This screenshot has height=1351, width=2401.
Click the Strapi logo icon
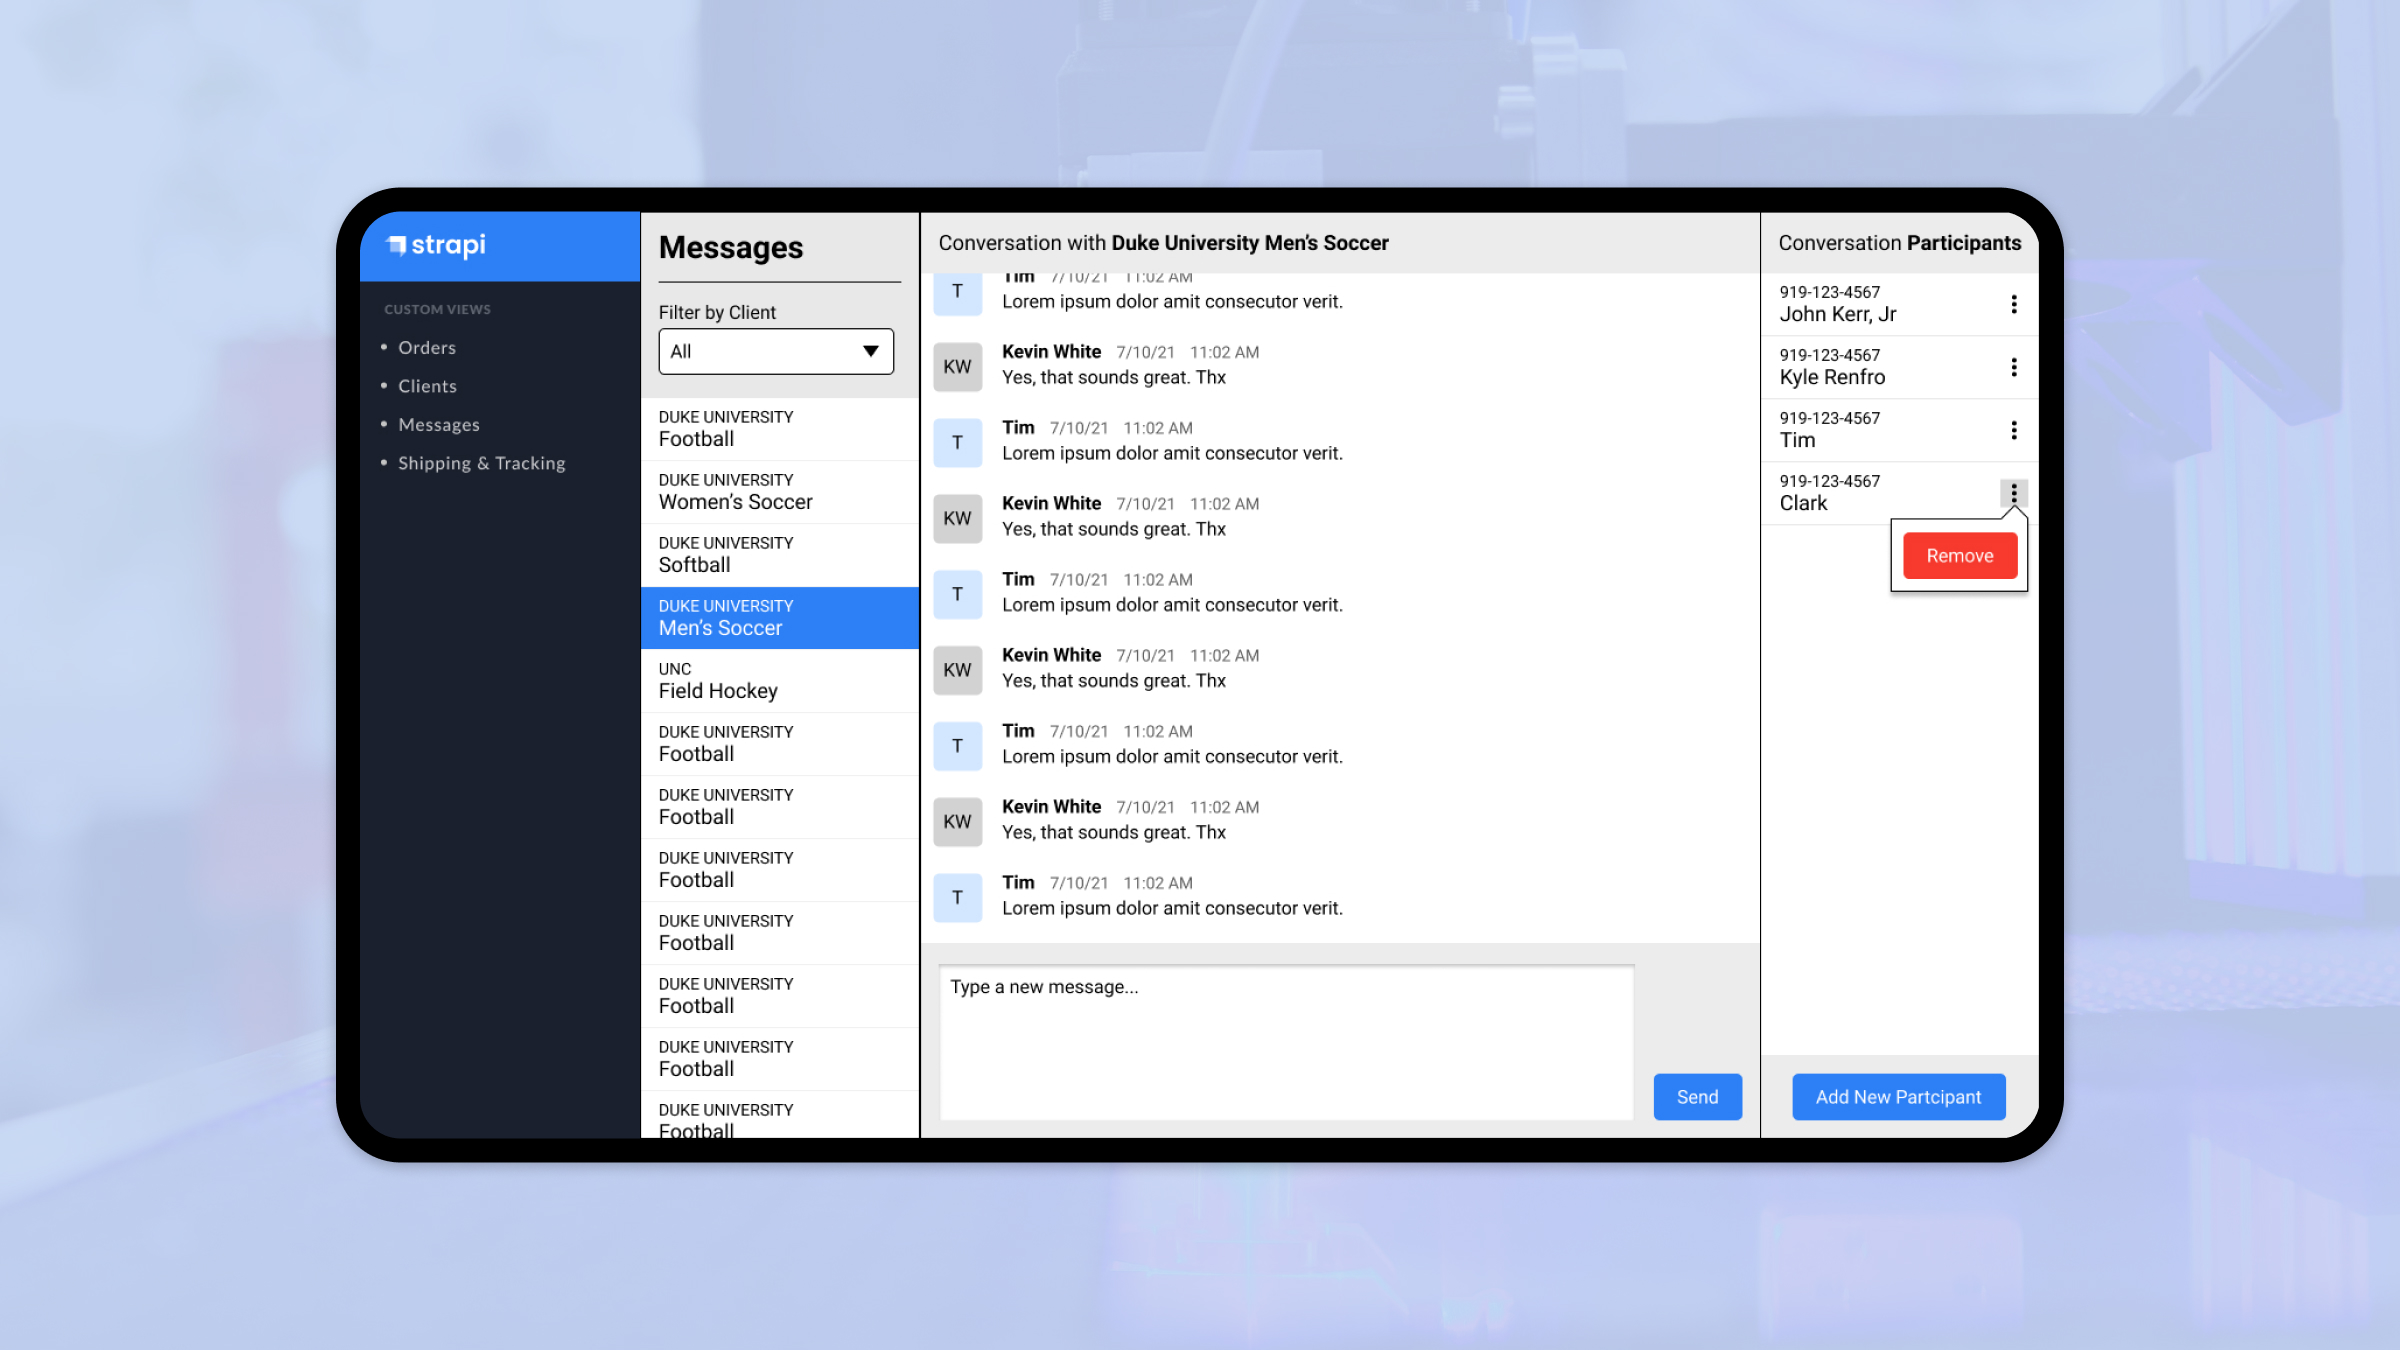397,245
